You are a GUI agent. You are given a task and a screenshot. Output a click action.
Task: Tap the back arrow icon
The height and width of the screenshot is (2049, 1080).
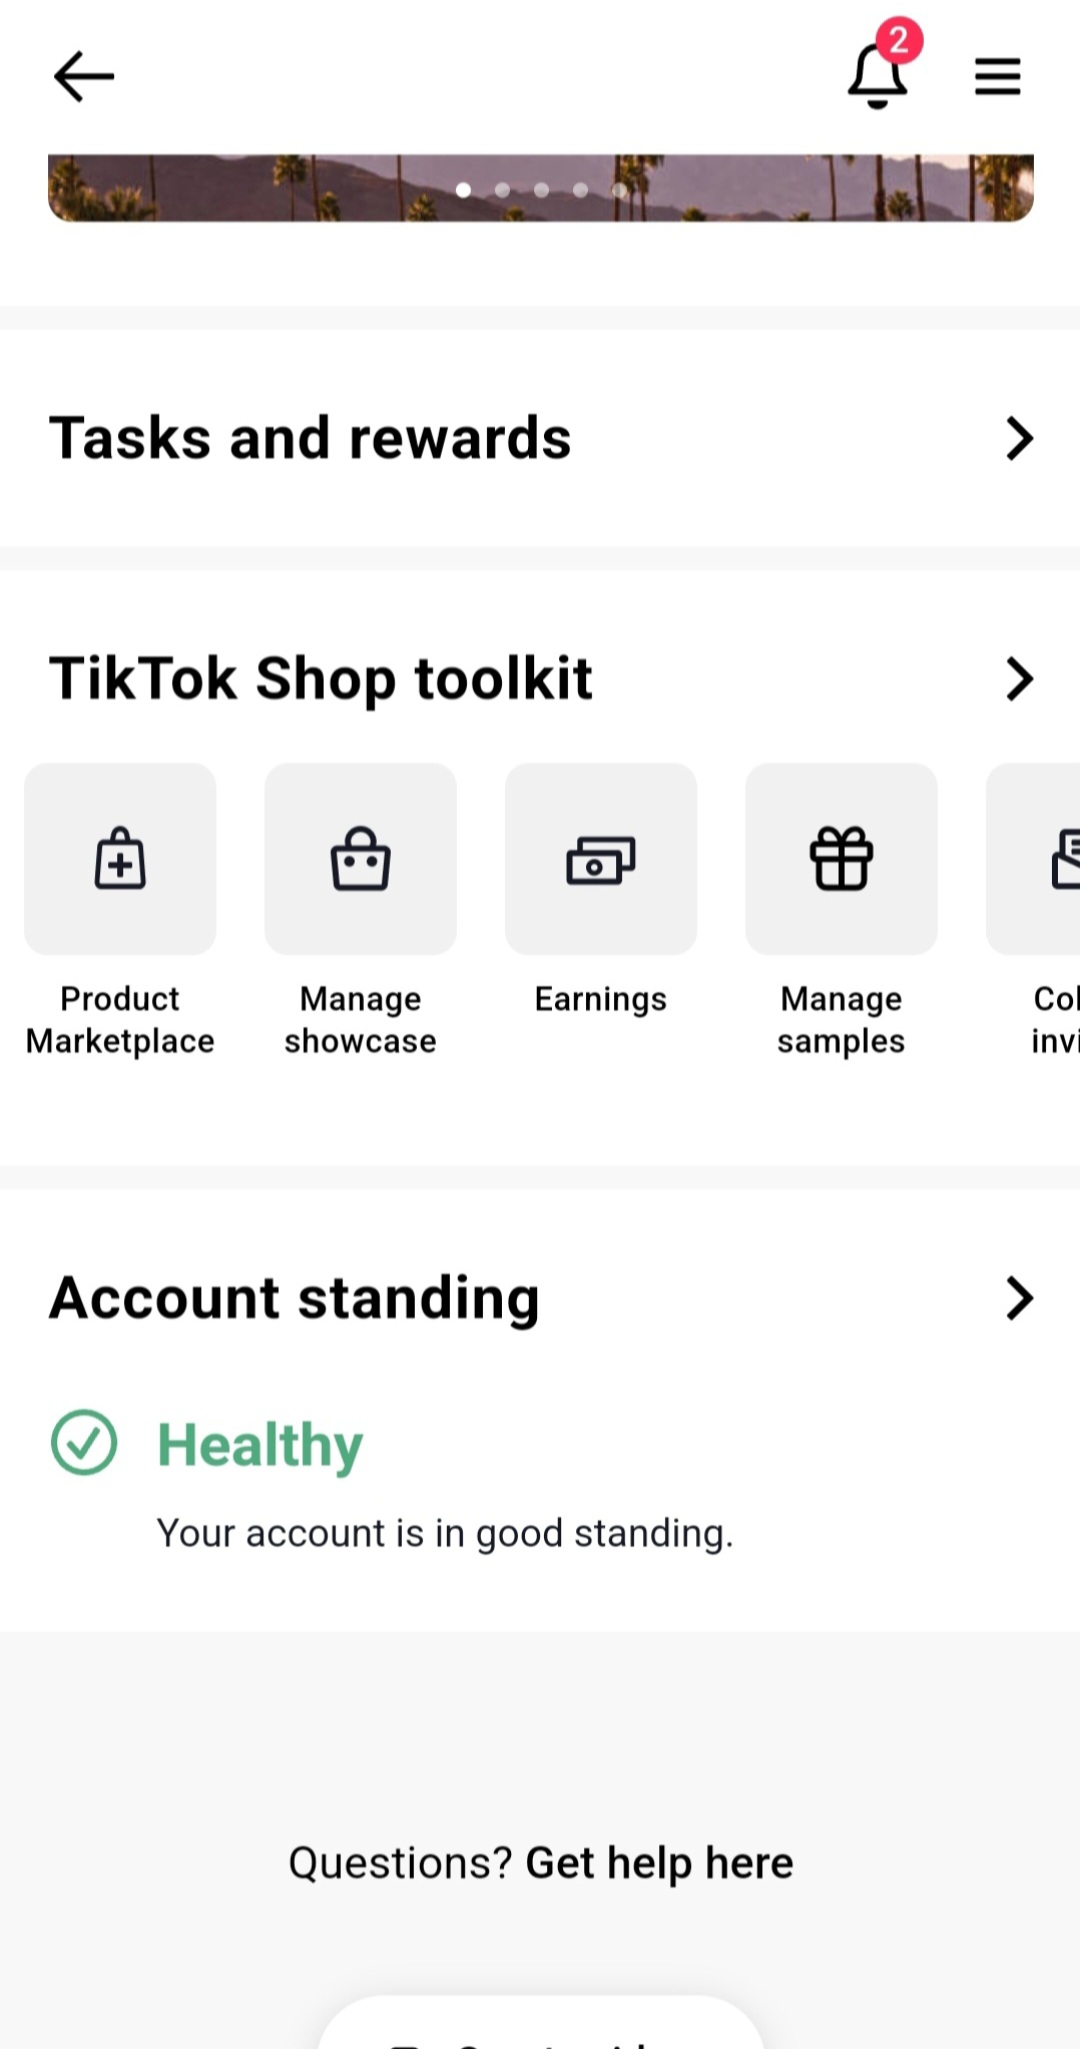84,77
